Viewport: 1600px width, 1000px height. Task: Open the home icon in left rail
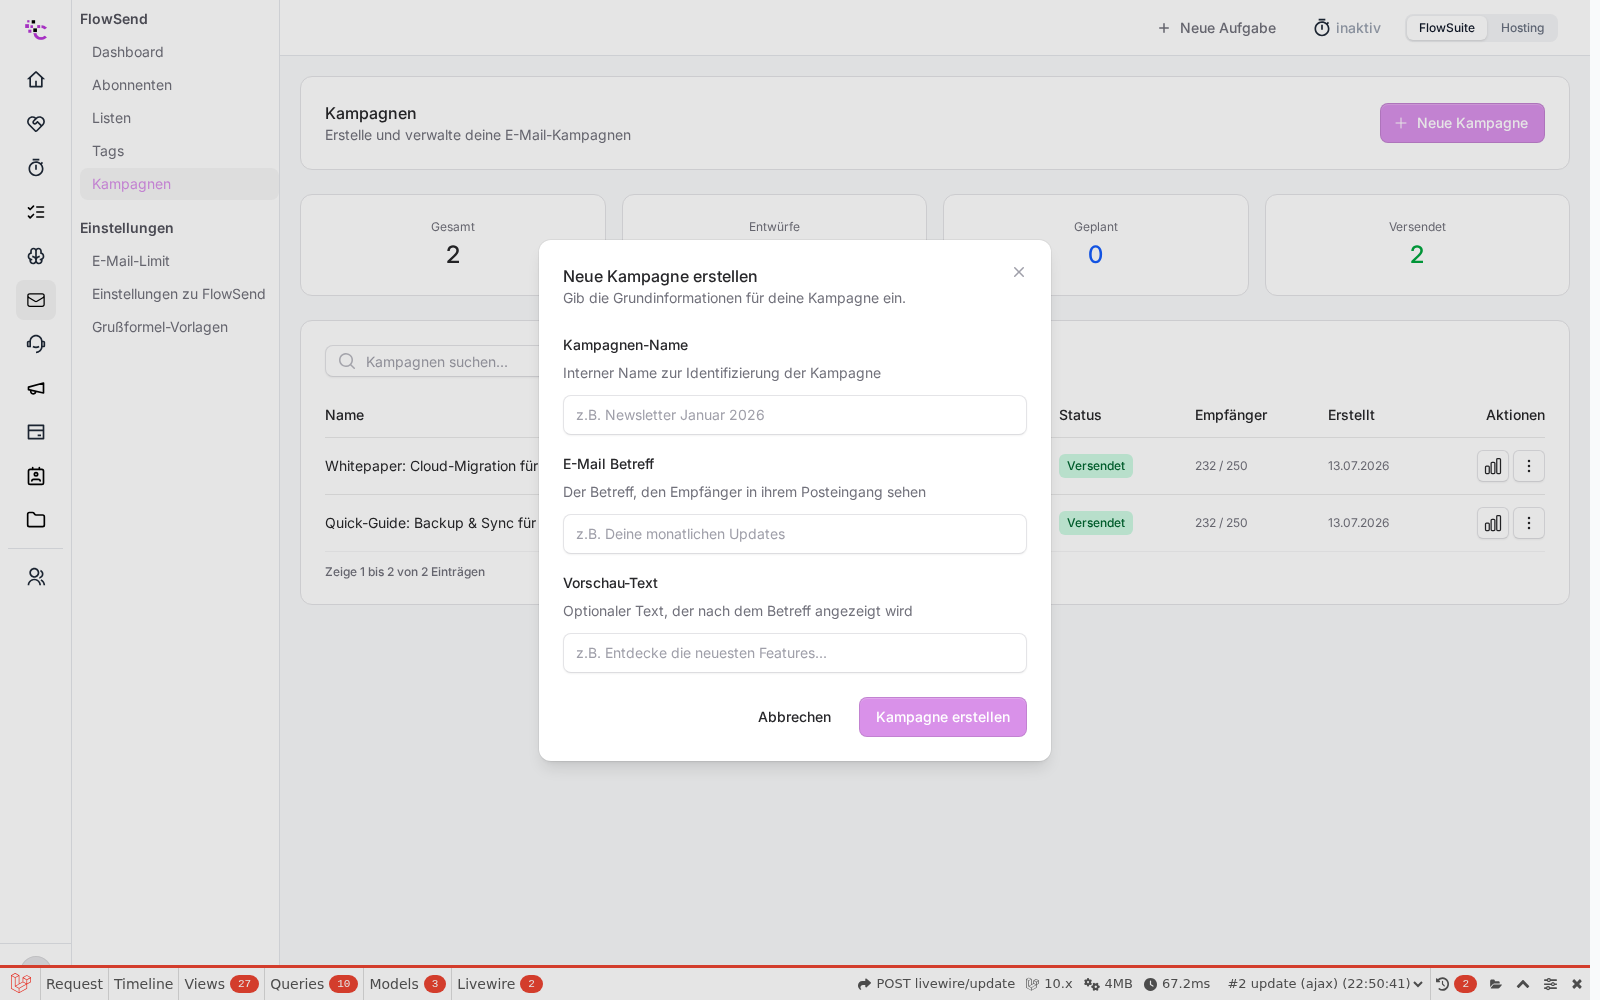[36, 79]
